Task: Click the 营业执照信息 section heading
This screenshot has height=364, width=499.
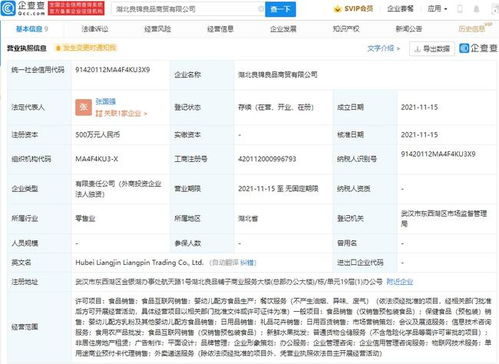Action: pos(27,48)
